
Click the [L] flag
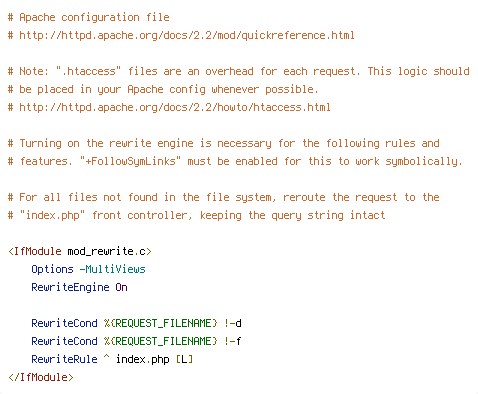[185, 359]
